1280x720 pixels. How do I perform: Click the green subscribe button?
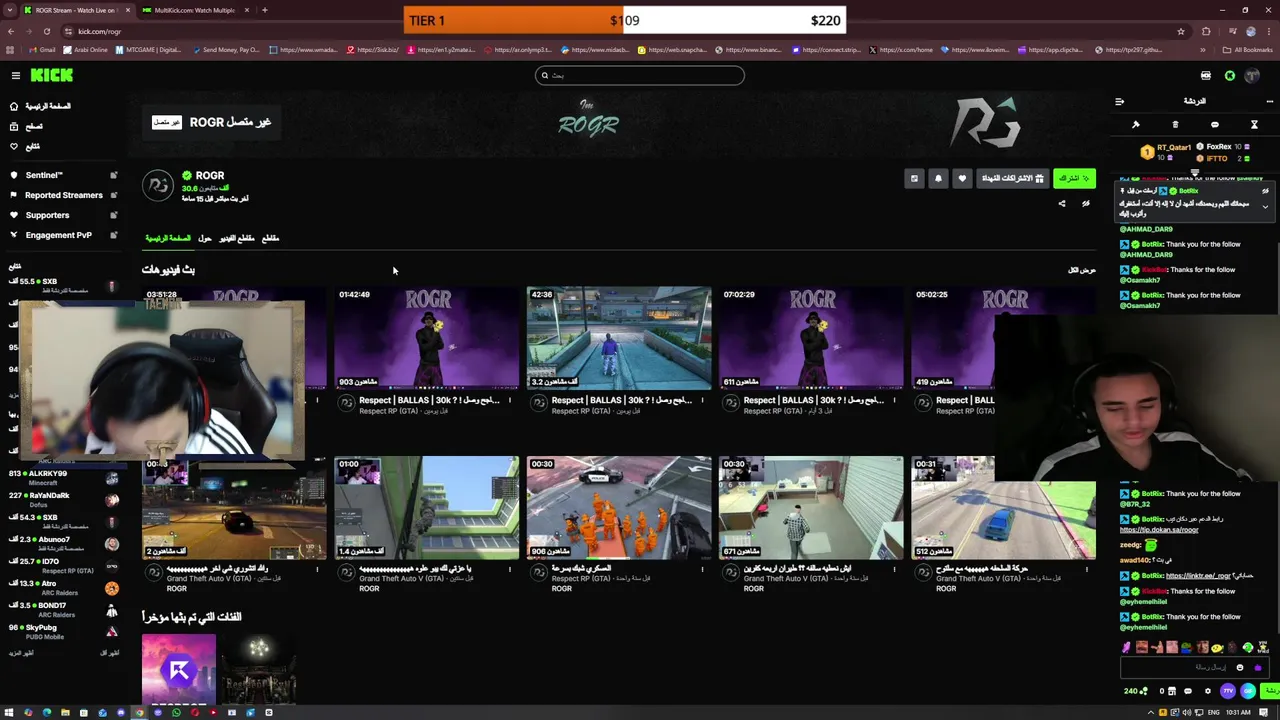pyautogui.click(x=1074, y=178)
